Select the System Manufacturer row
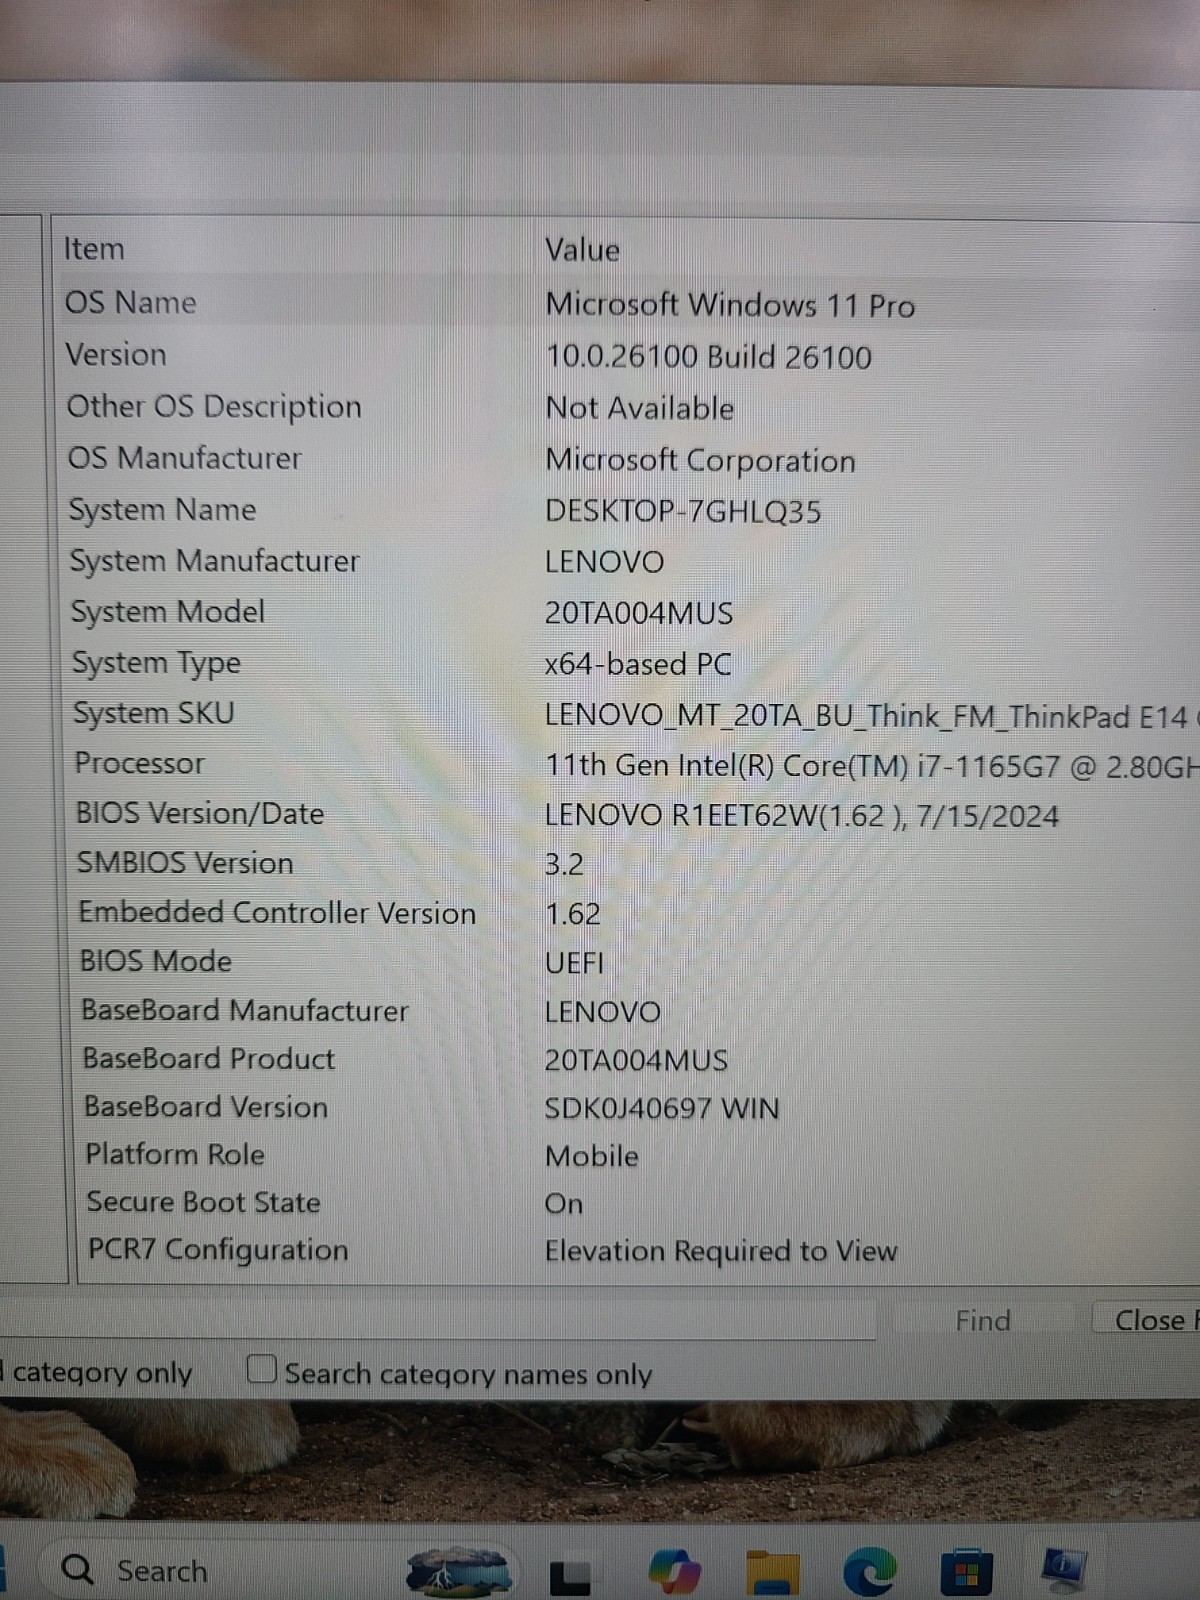1200x1600 pixels. (x=630, y=561)
